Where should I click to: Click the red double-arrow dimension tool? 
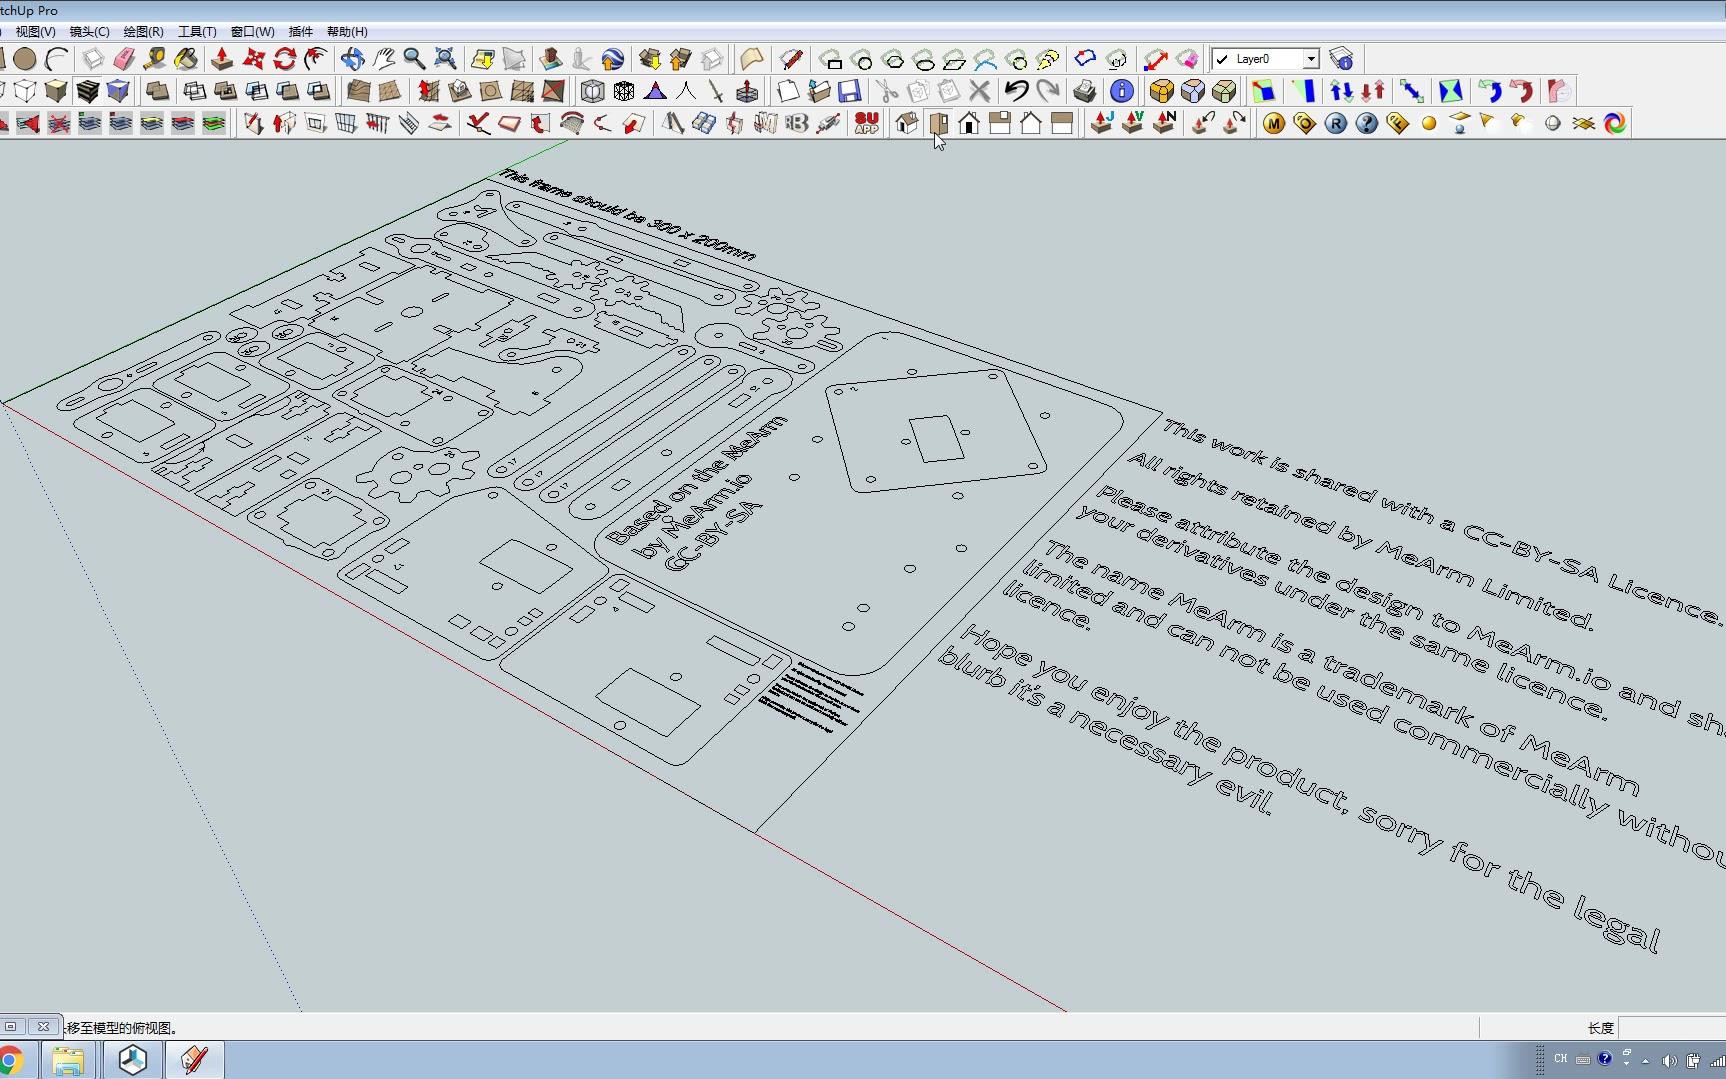pyautogui.click(x=1155, y=59)
